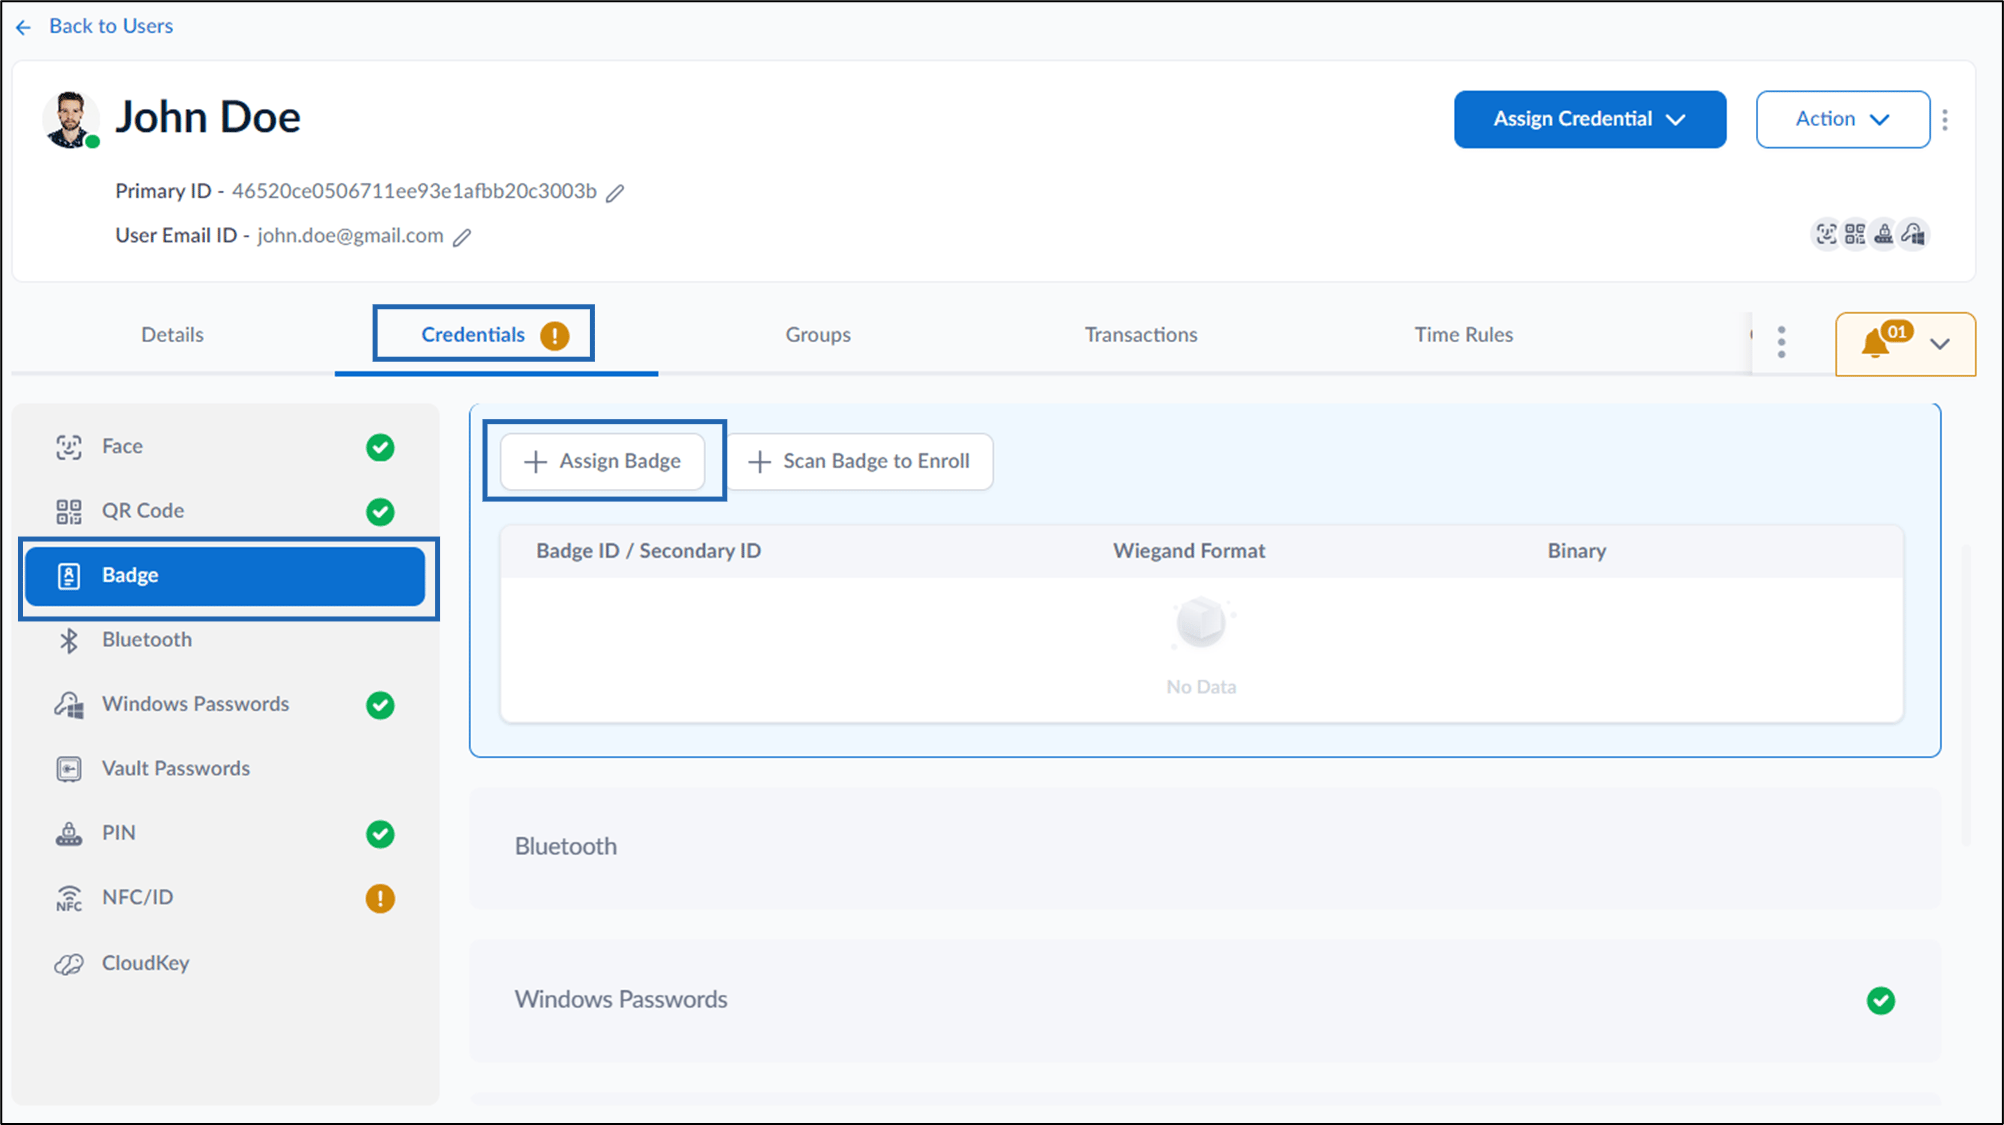Select NFC/ID in the credentials sidebar

(225, 898)
